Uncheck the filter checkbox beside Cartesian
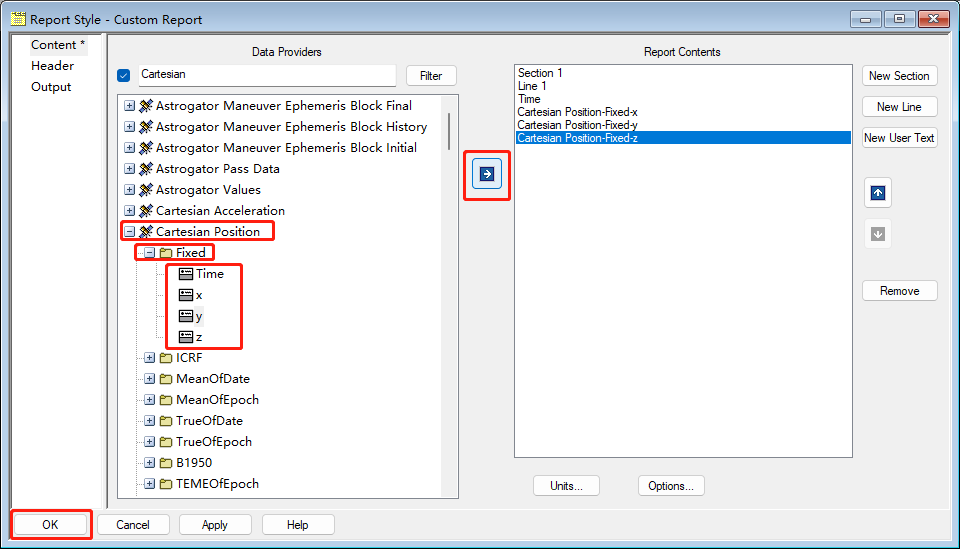This screenshot has width=960, height=549. 124,75
